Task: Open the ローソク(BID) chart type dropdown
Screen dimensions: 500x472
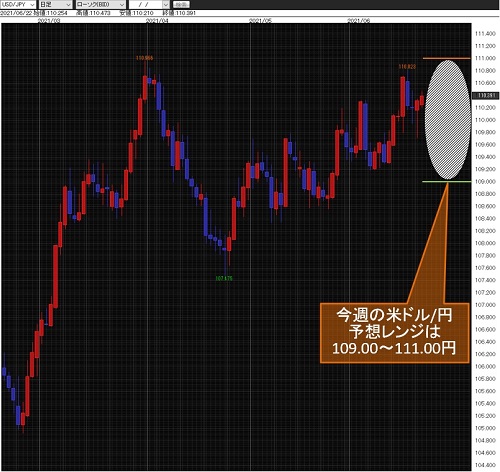Action: coord(100,4)
